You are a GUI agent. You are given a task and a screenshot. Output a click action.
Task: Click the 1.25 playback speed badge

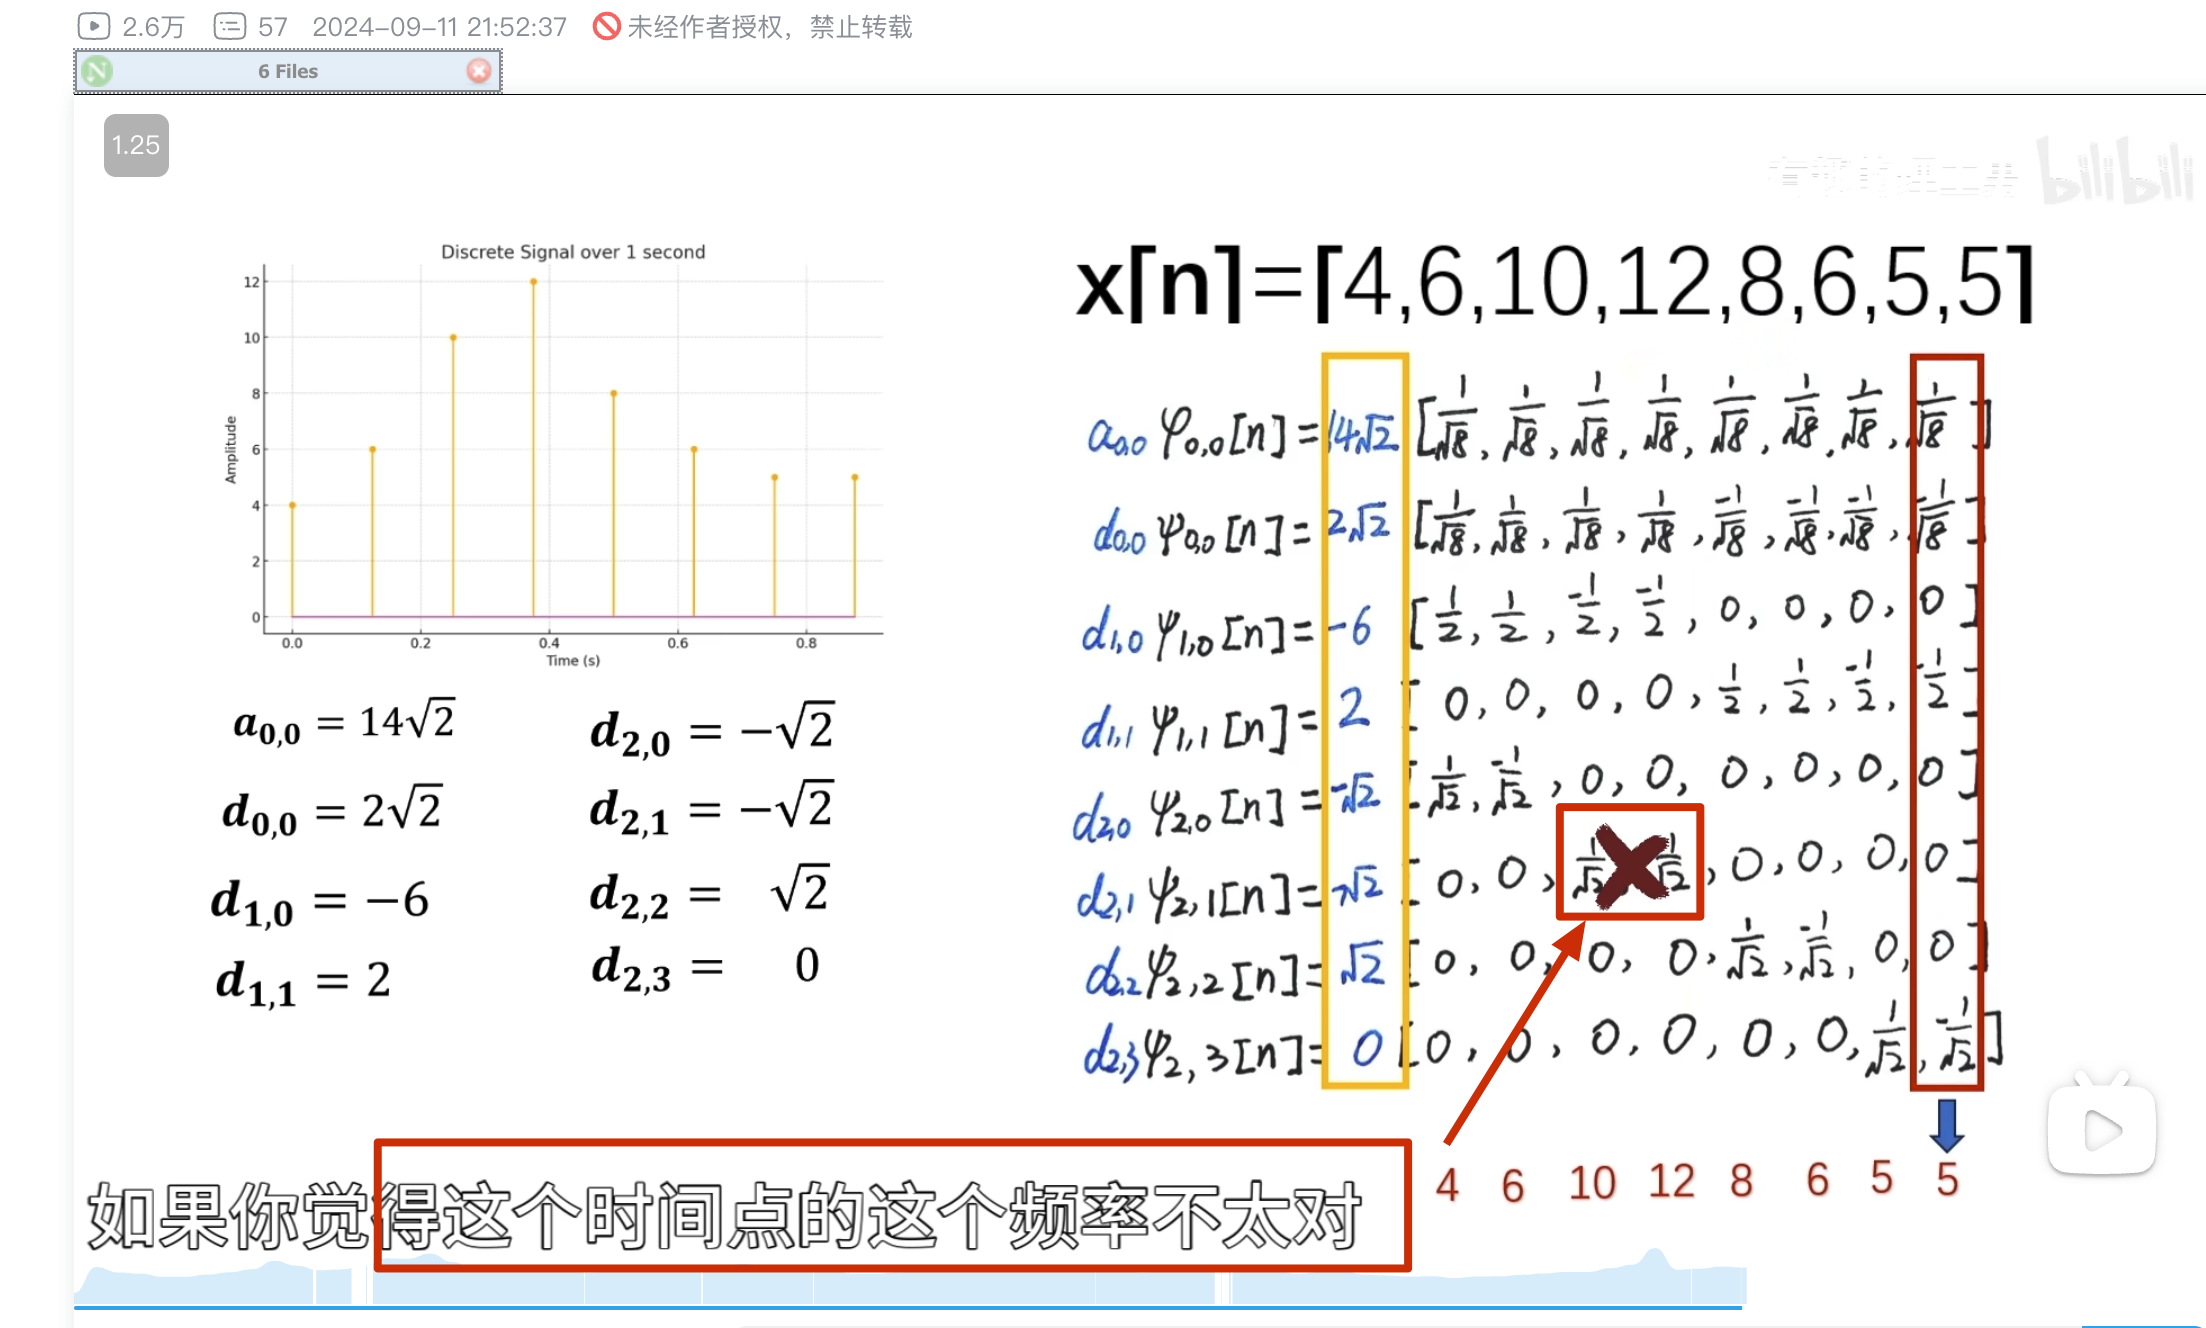click(136, 145)
